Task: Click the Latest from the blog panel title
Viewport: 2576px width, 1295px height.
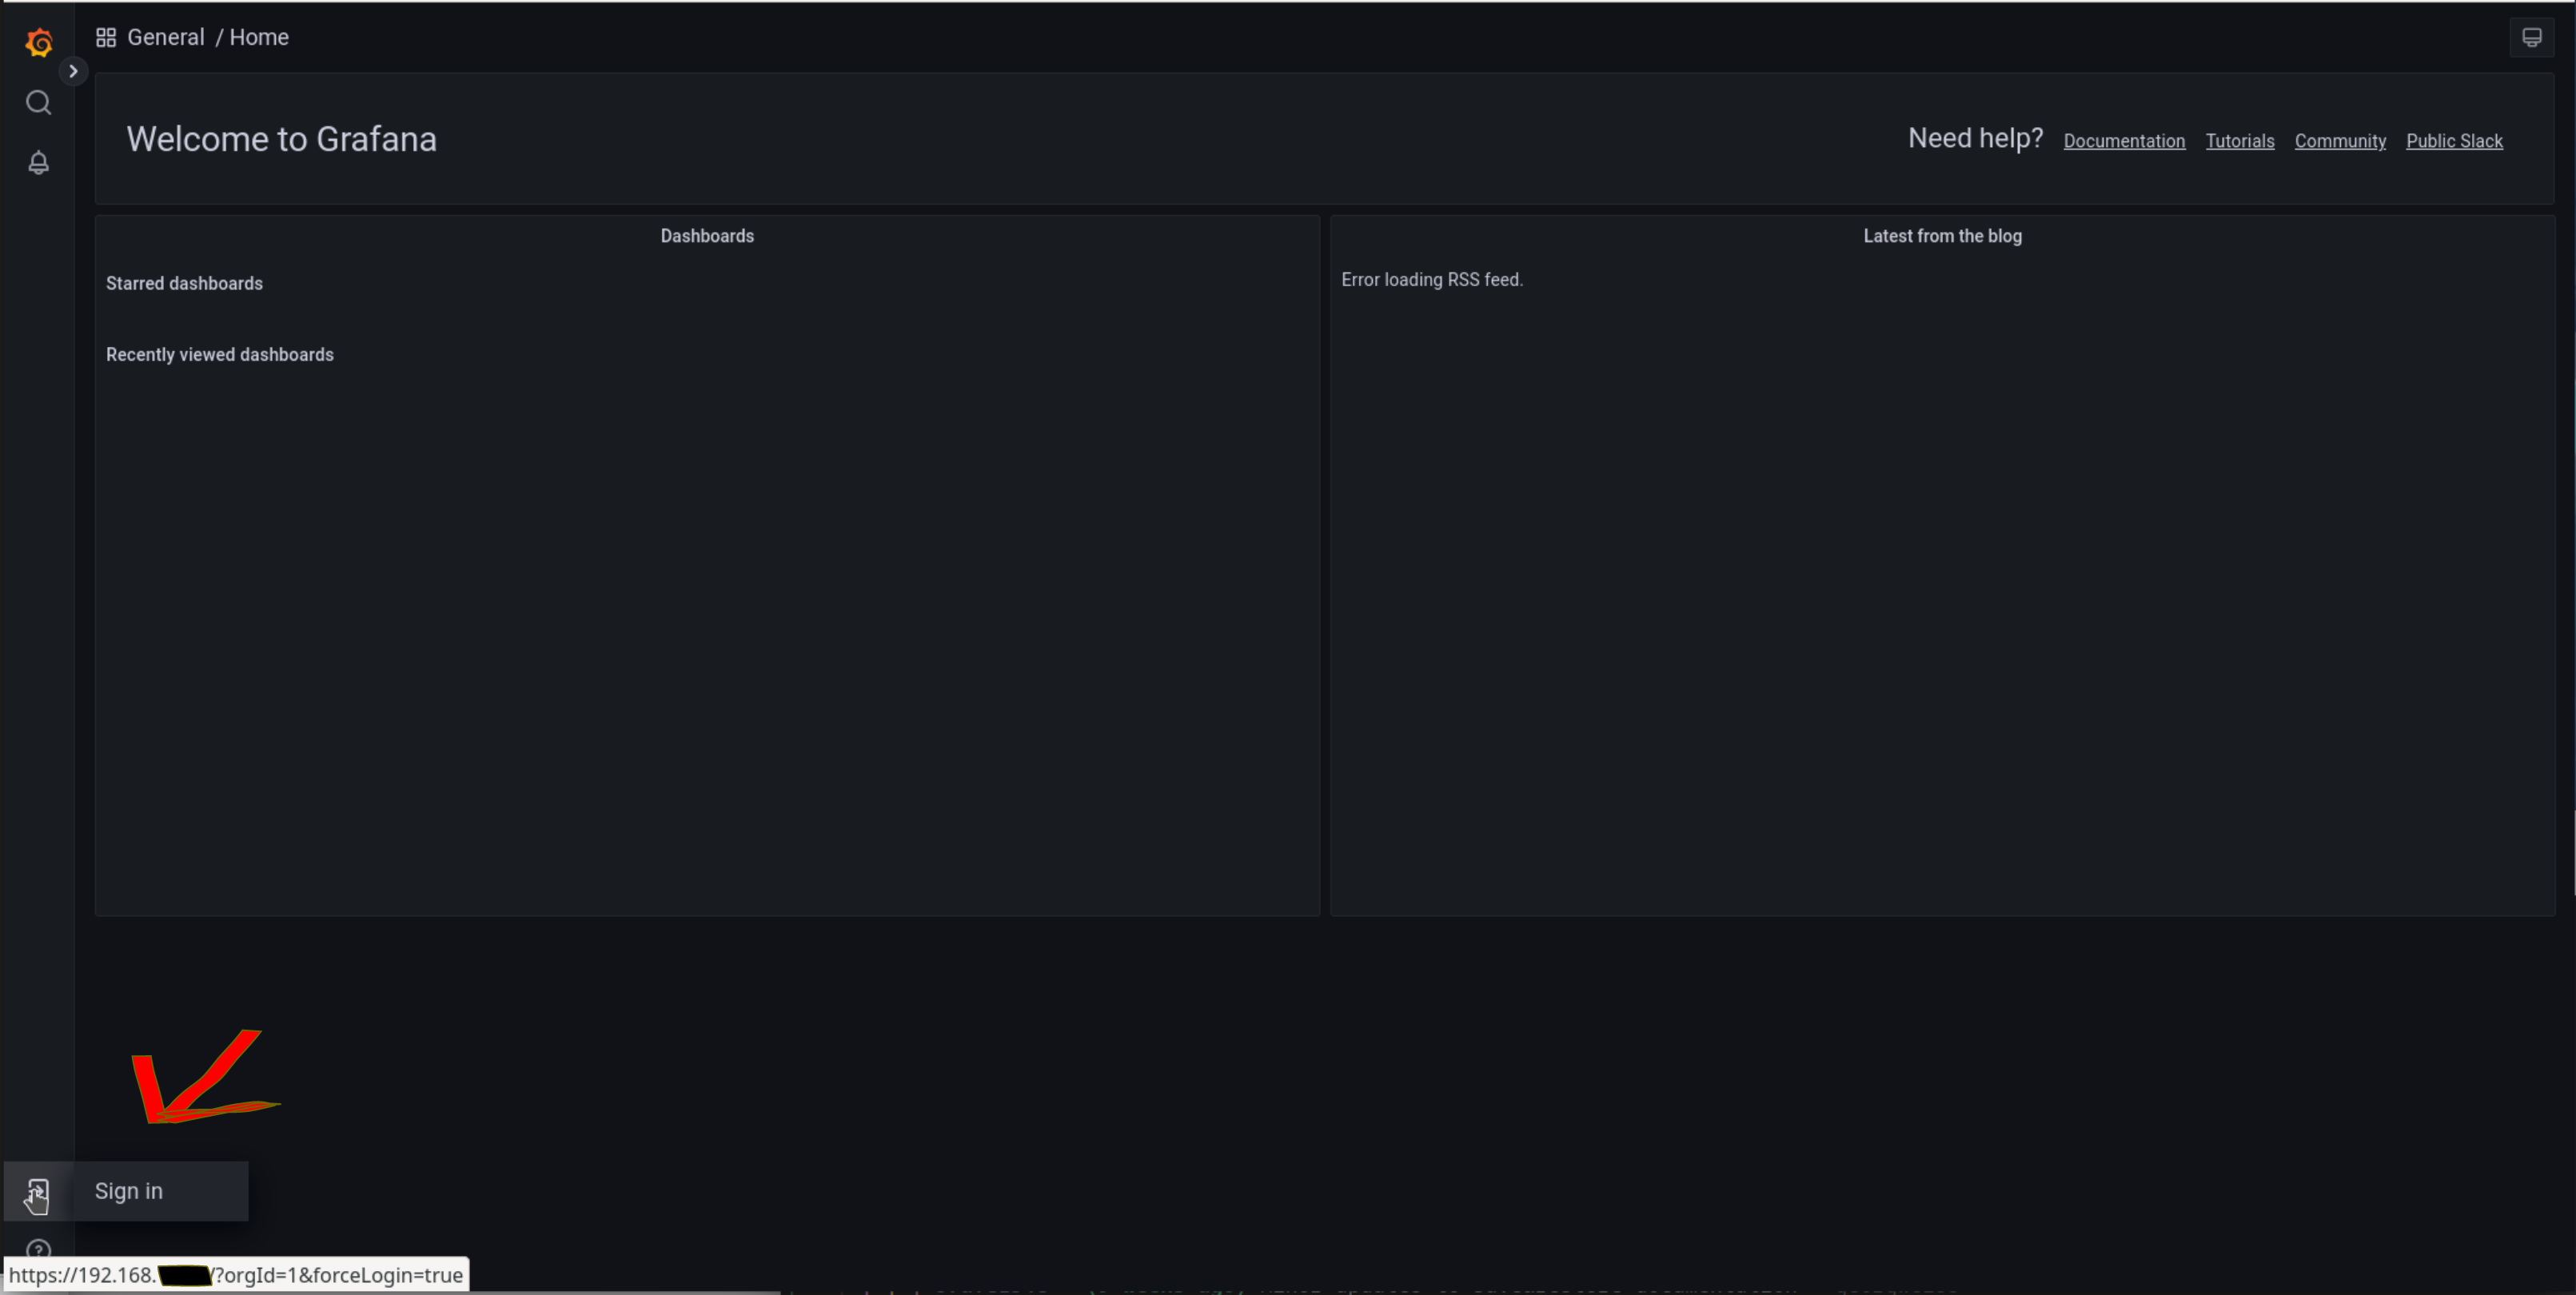Action: click(1942, 235)
